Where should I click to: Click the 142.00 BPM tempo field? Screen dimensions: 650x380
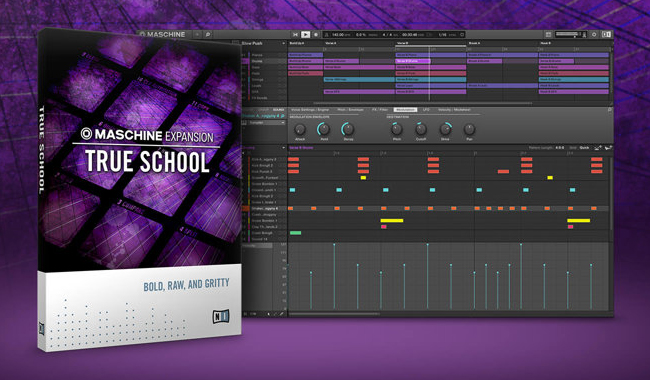pos(339,35)
